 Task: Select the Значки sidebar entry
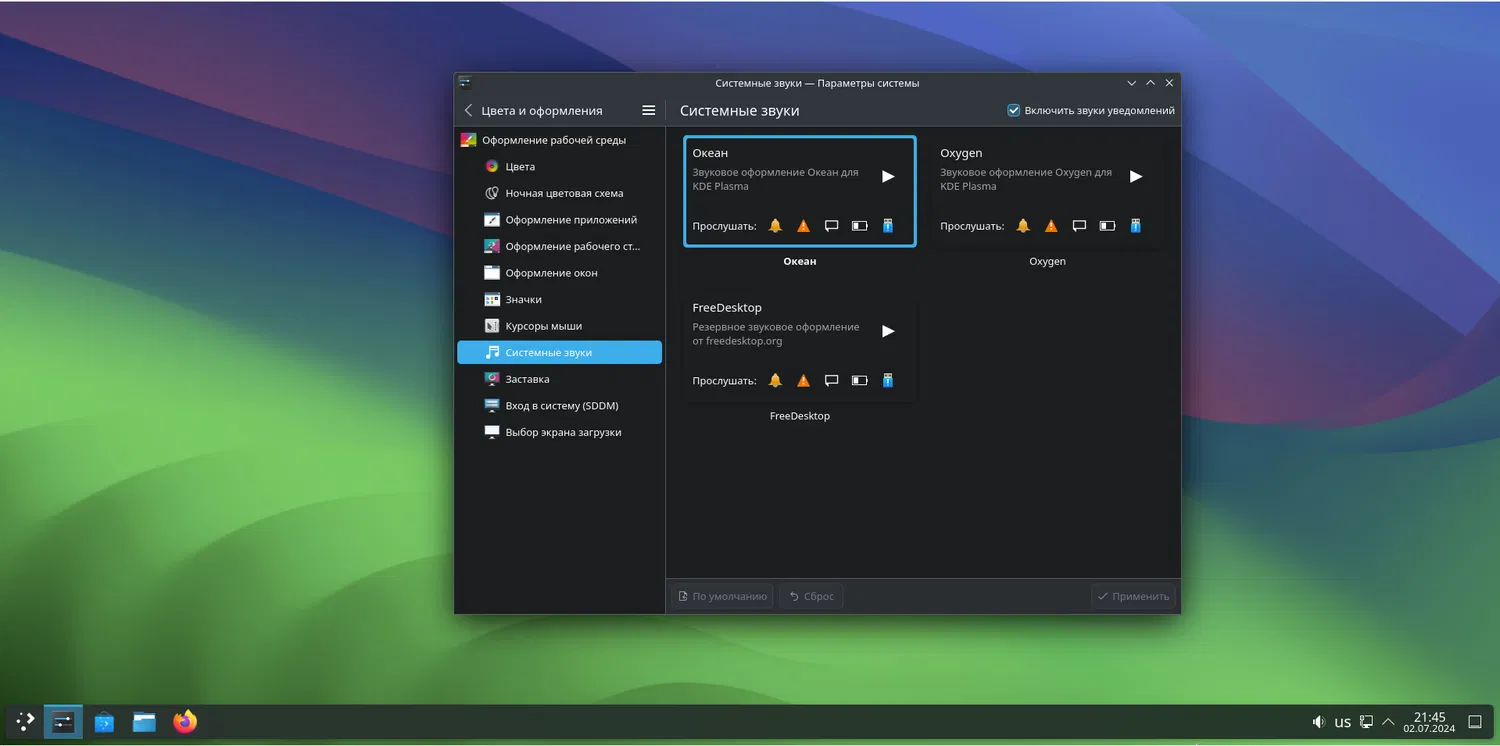[x=559, y=299]
